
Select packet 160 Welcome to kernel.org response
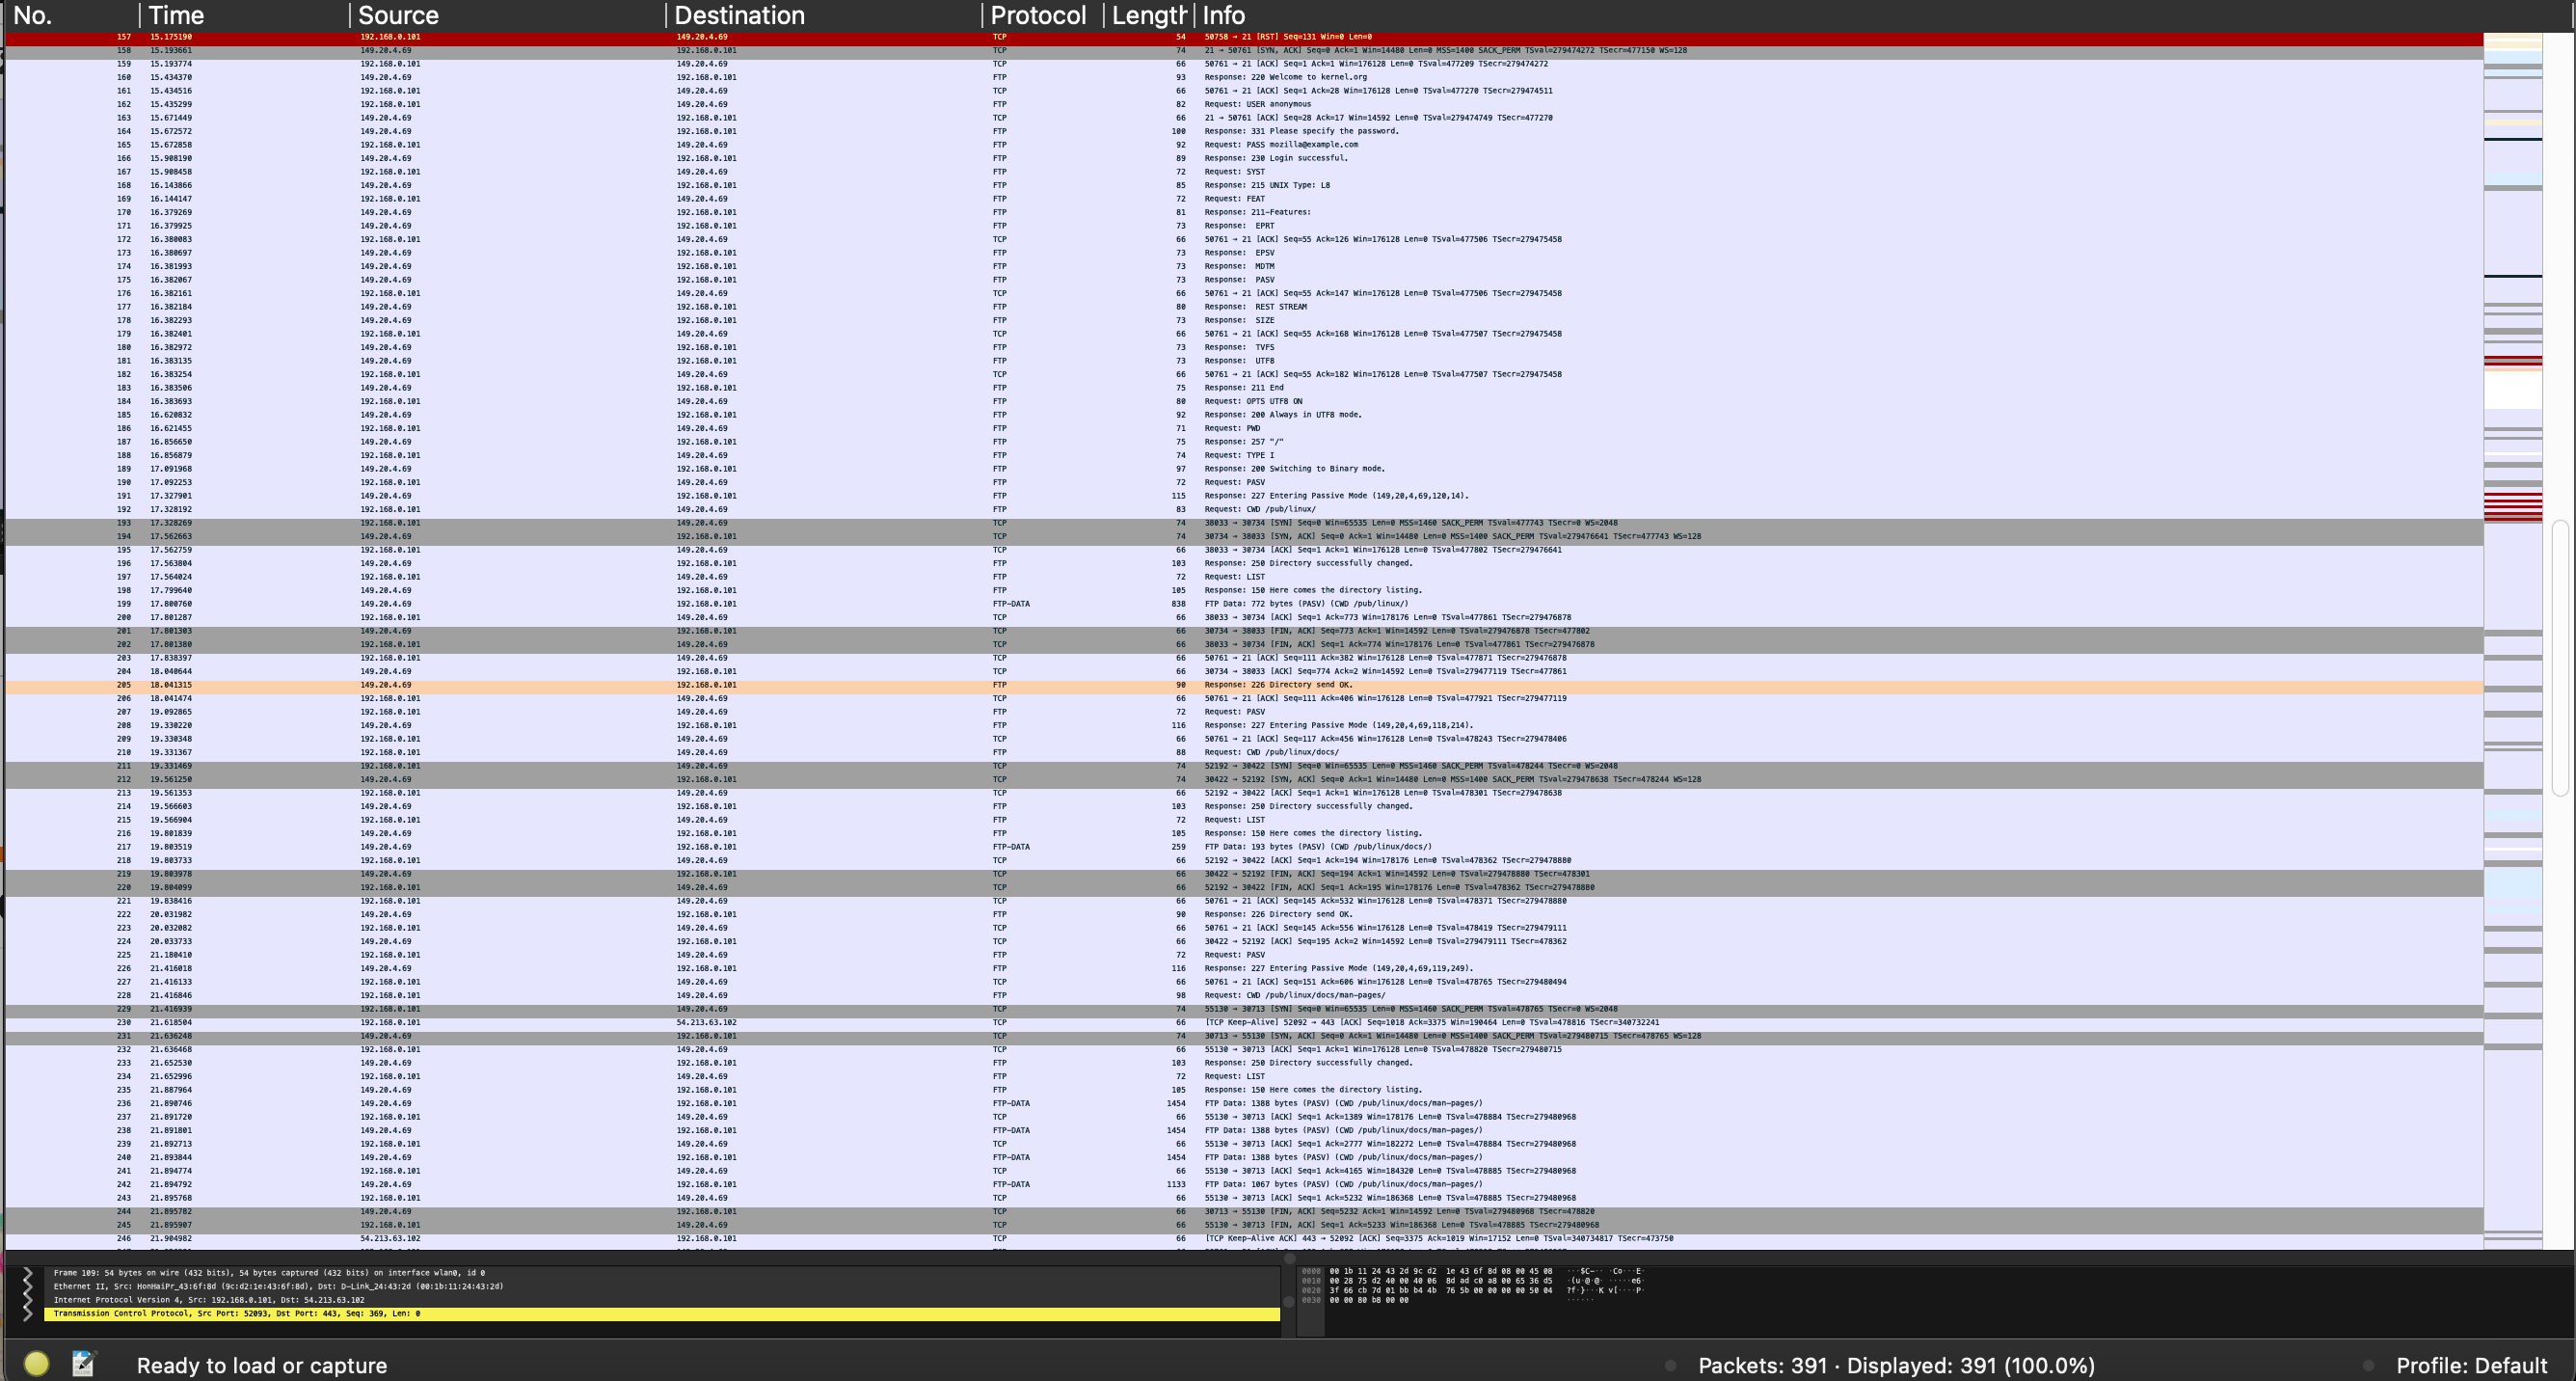pos(700,77)
